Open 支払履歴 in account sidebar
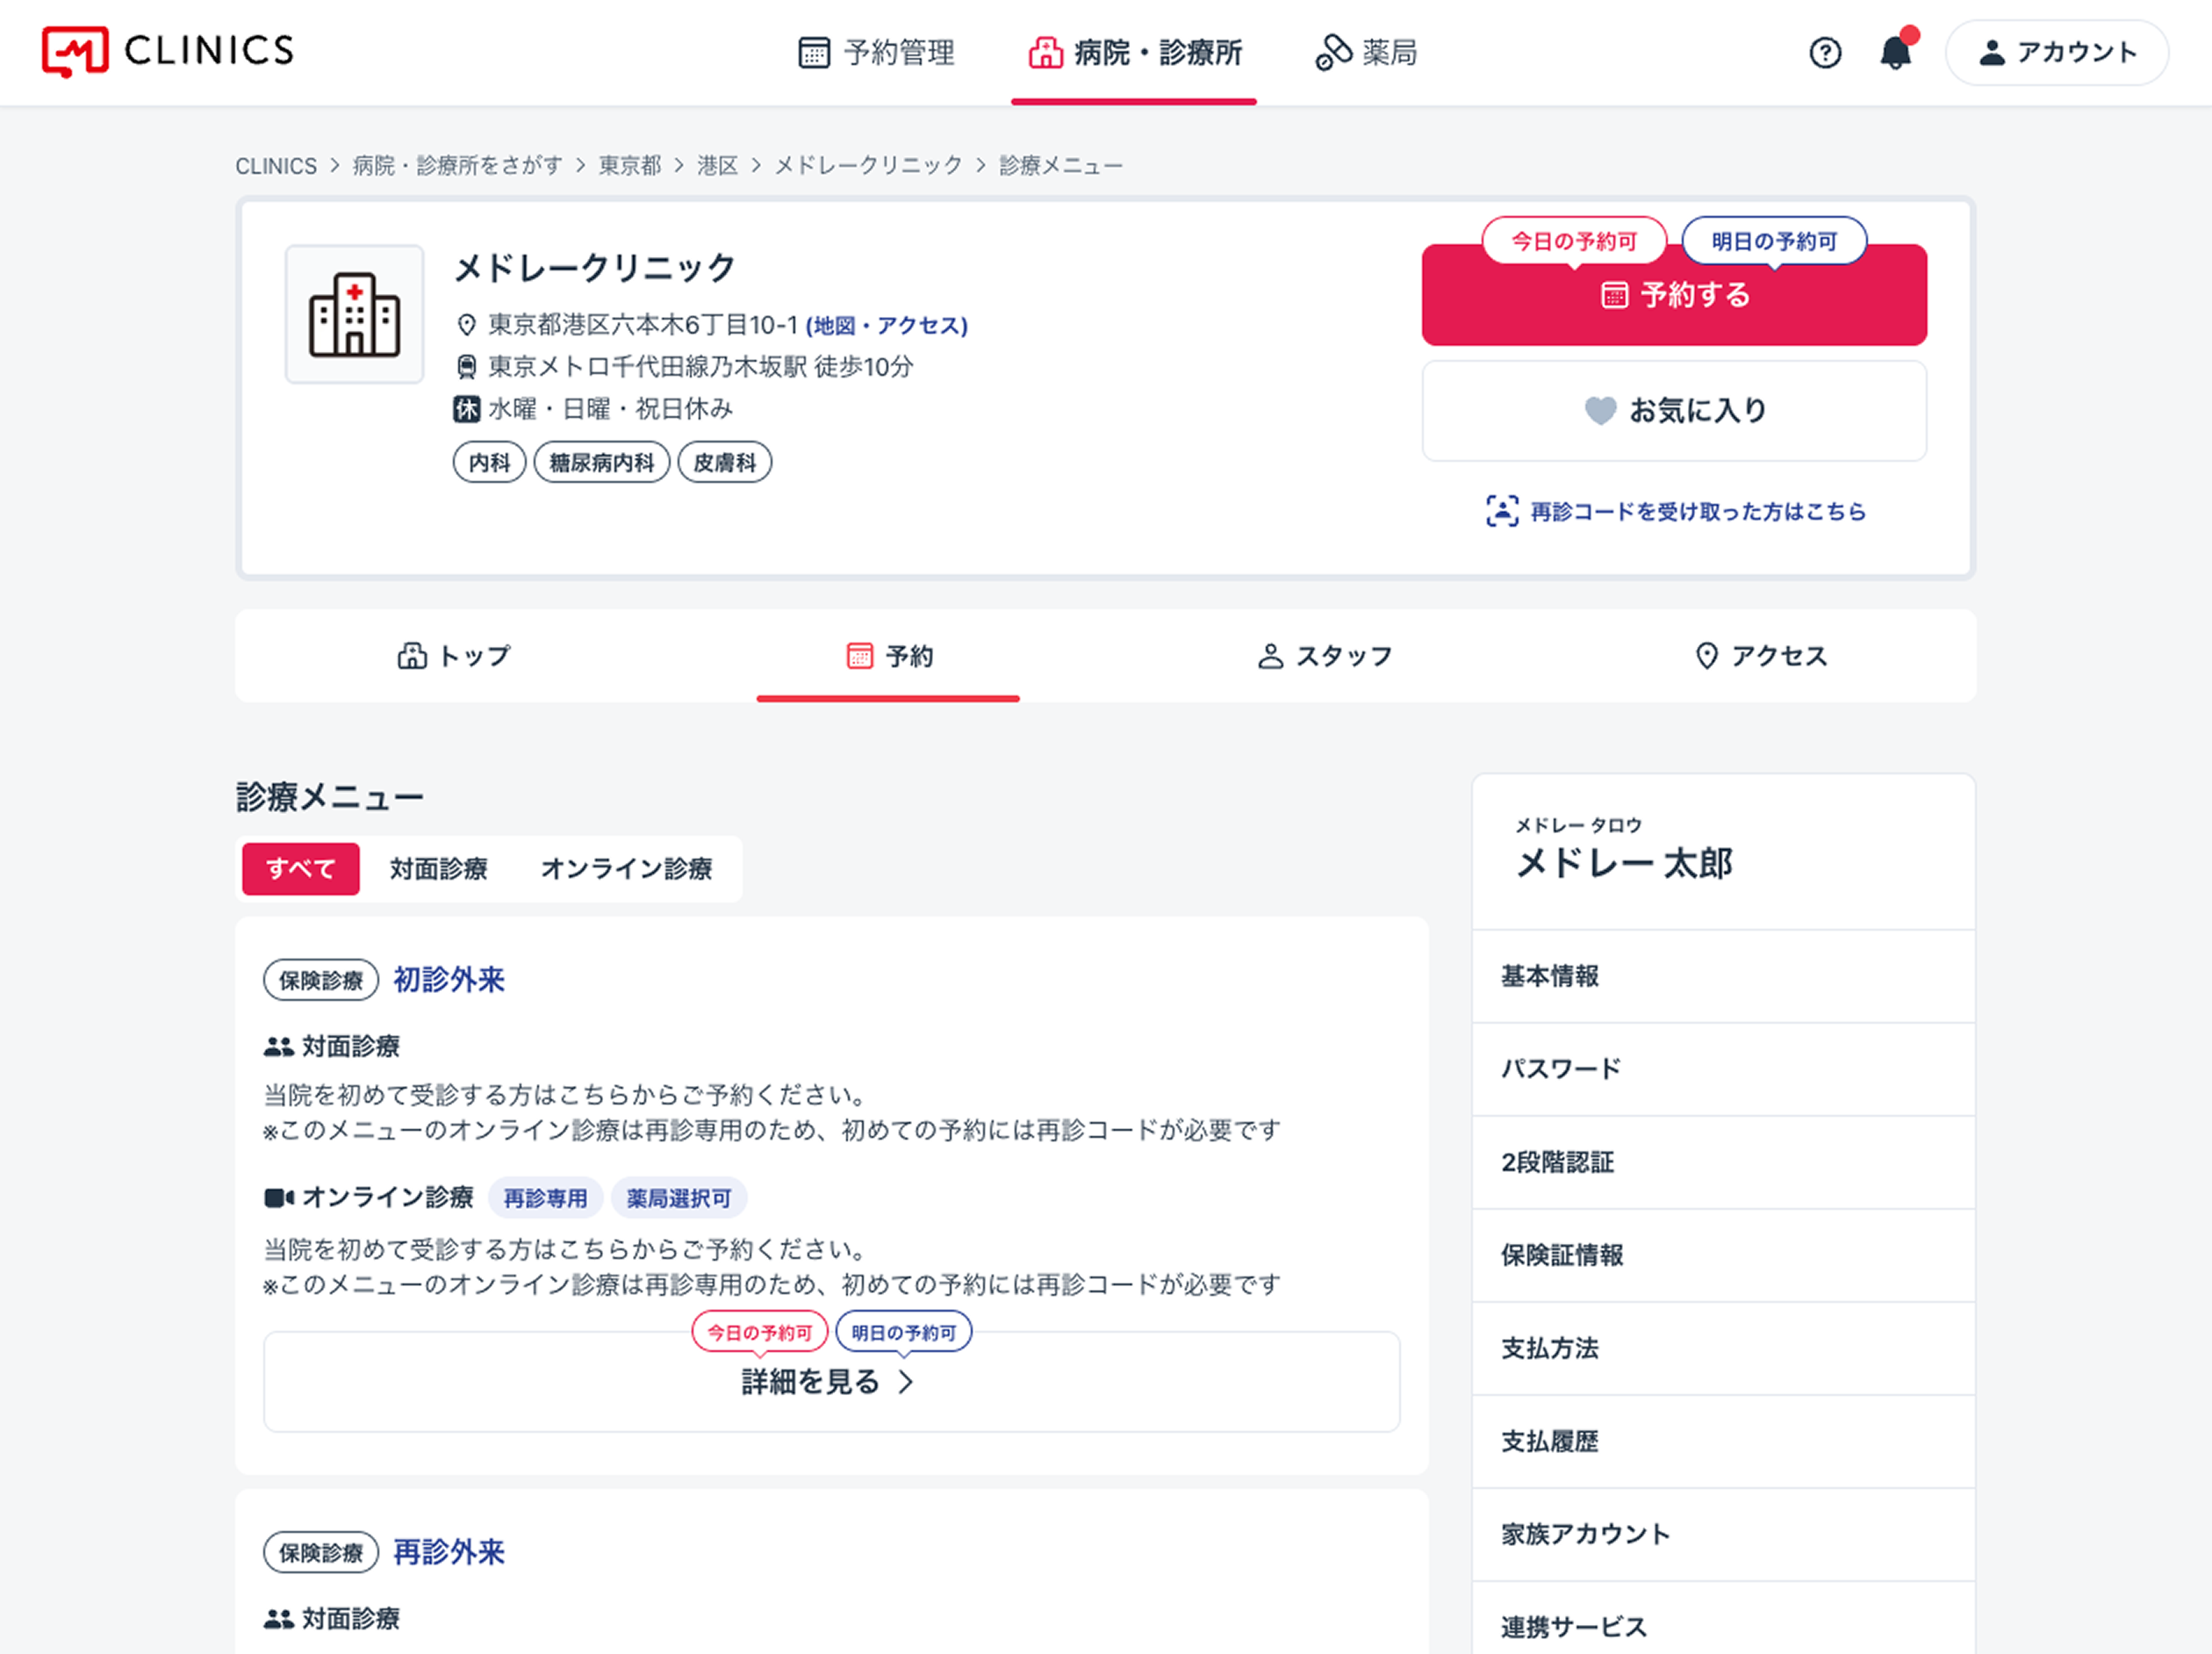The width and height of the screenshot is (2212, 1654). (1723, 1442)
